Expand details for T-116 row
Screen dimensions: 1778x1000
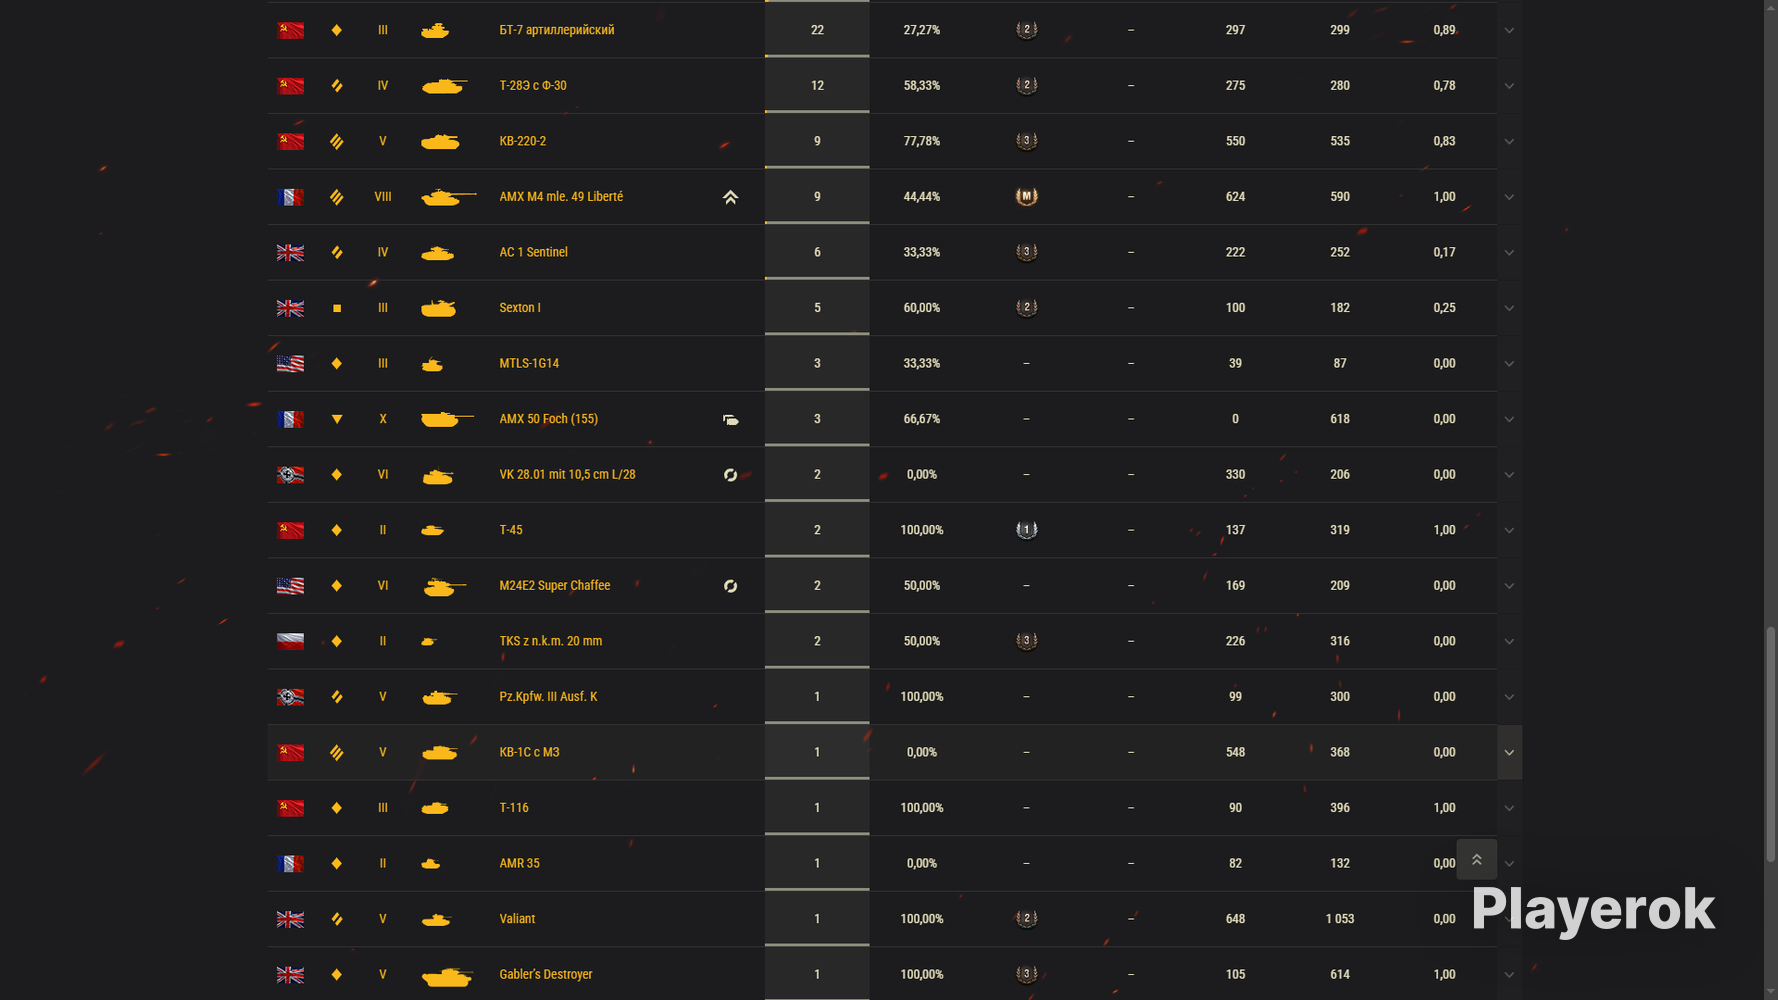click(1509, 808)
